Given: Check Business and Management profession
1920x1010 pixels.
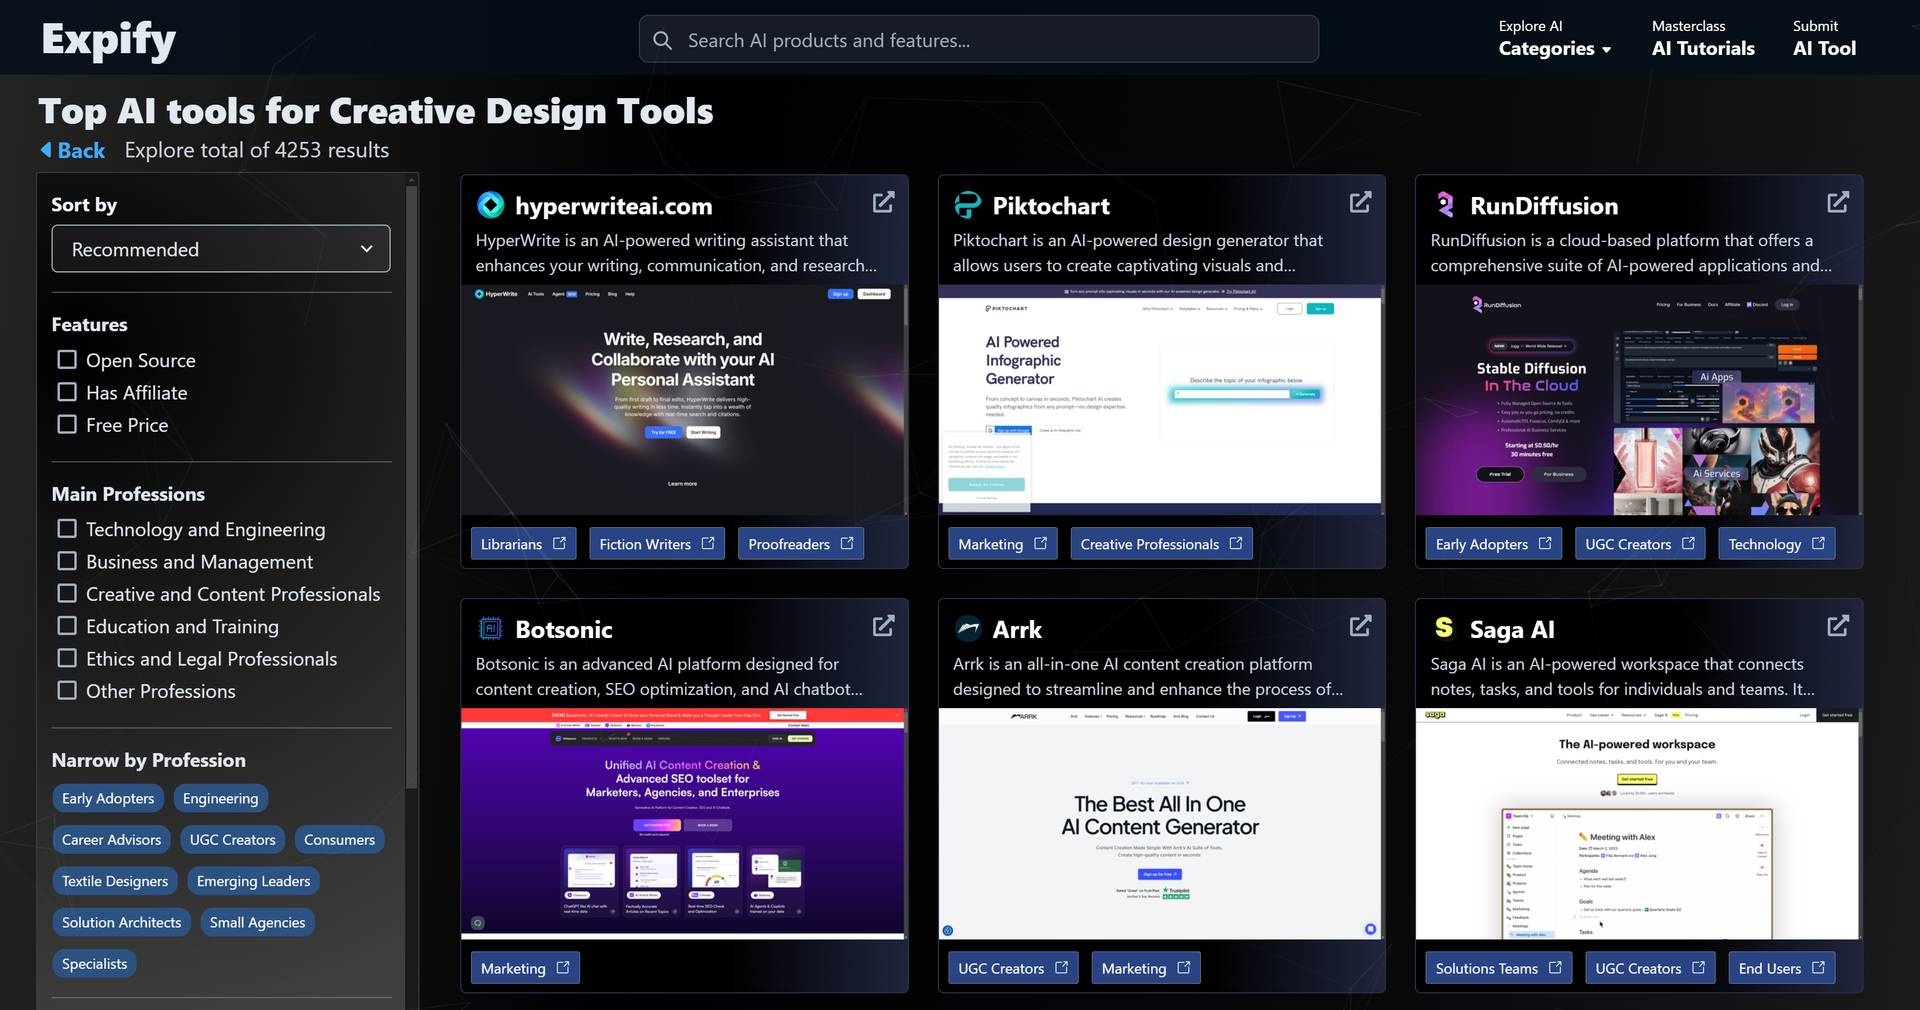Looking at the screenshot, I should click(x=67, y=561).
